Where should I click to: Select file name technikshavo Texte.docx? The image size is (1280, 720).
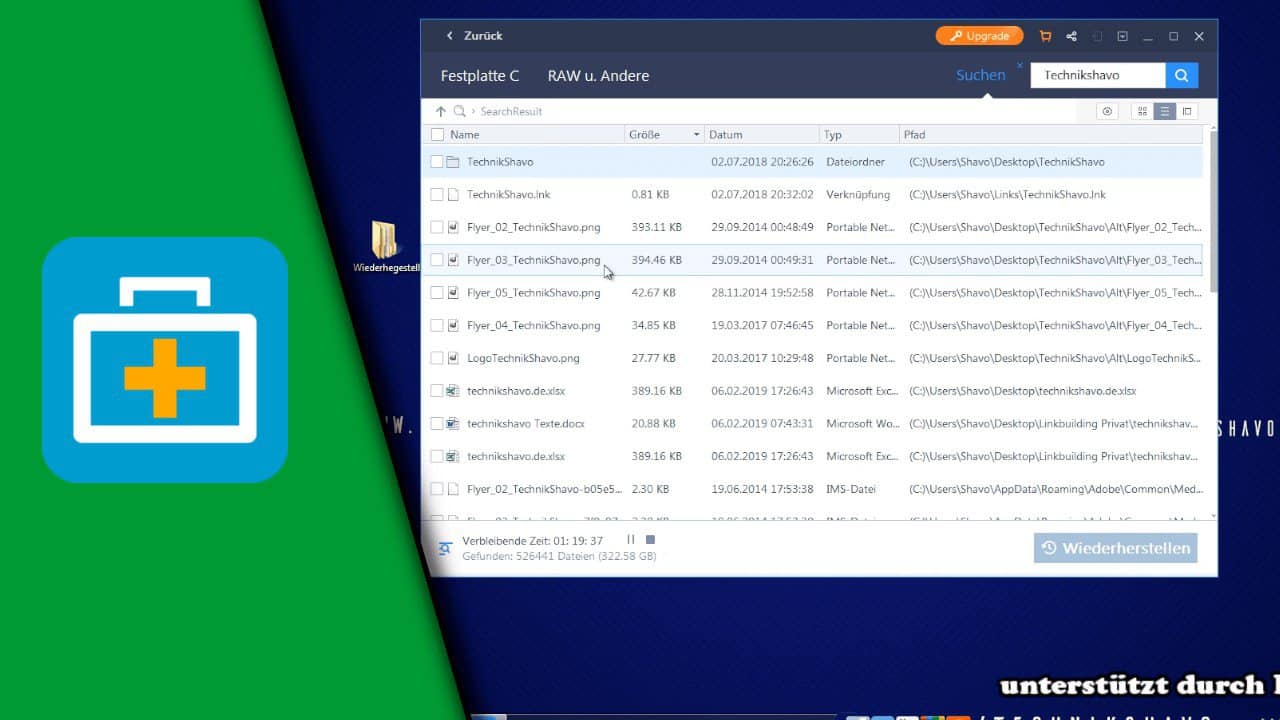(x=526, y=424)
